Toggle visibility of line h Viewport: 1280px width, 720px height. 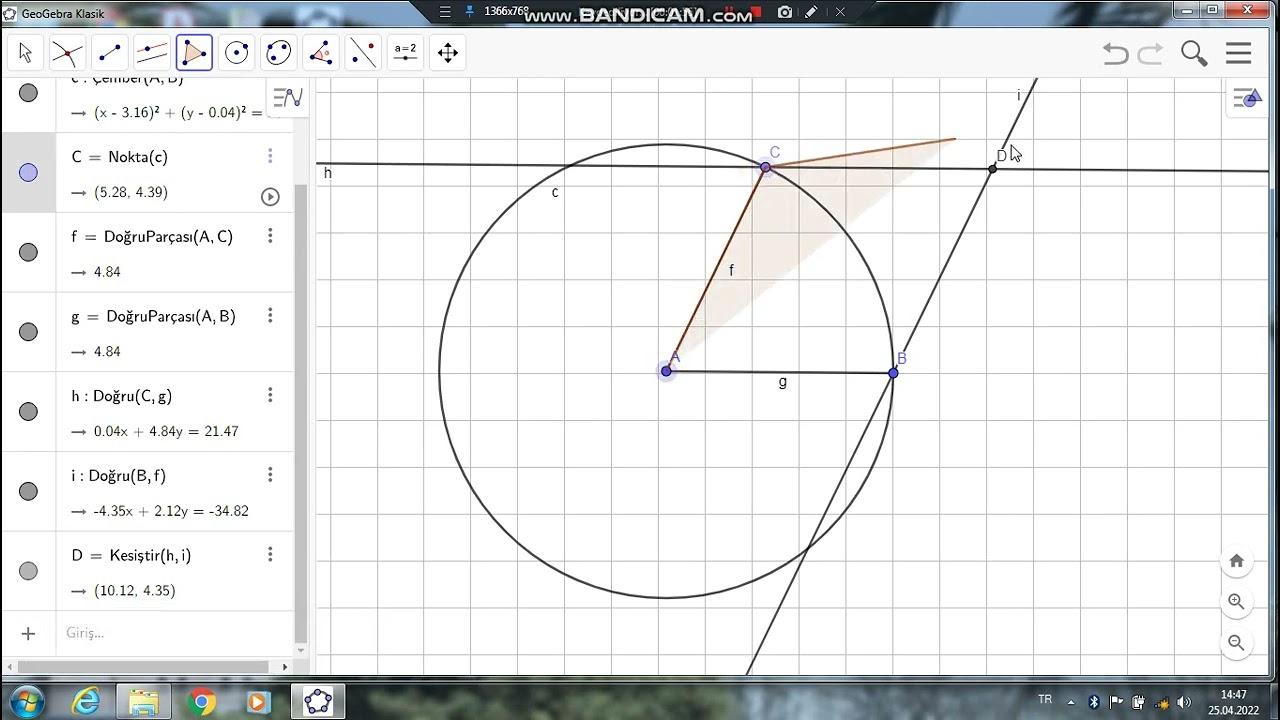(x=28, y=412)
